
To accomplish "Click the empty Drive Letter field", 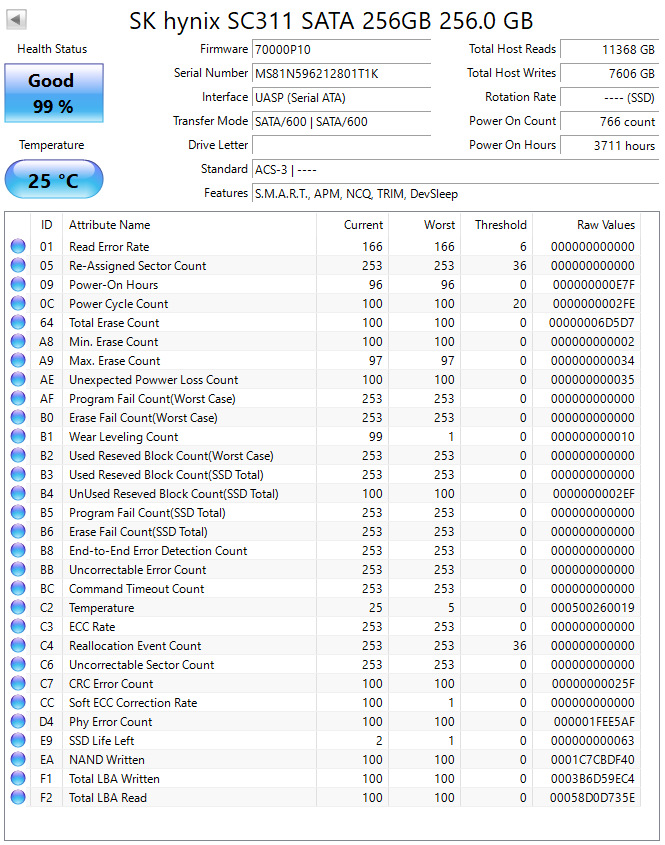I will tap(342, 146).
